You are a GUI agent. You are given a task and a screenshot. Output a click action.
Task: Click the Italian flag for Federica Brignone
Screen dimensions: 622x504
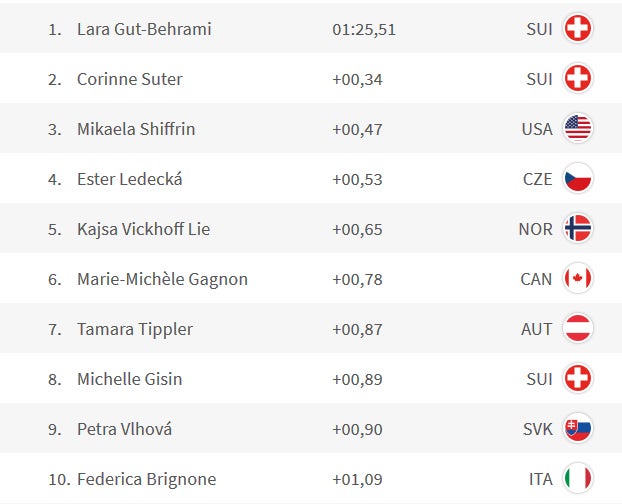(x=578, y=478)
